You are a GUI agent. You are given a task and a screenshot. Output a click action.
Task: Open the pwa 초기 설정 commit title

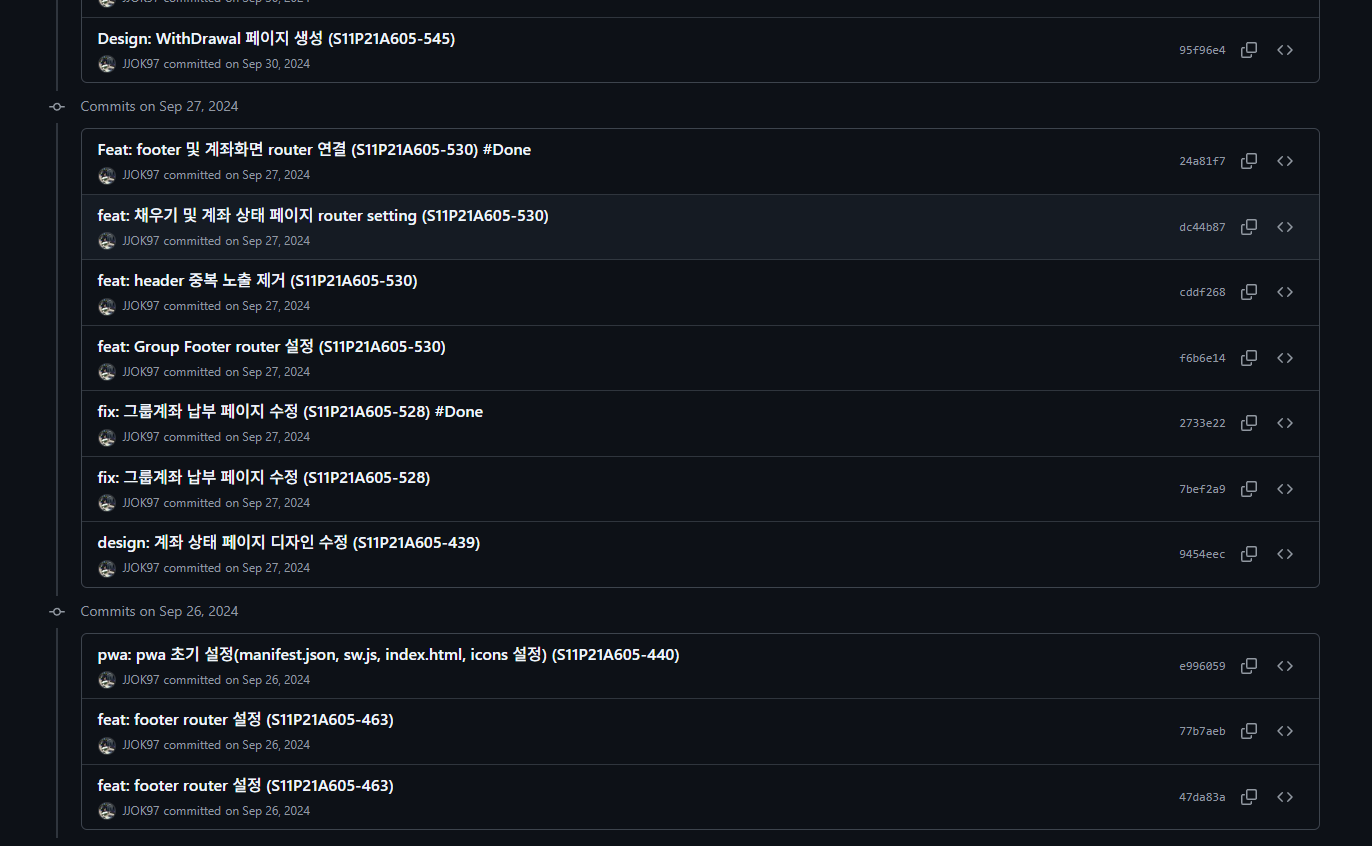(388, 655)
